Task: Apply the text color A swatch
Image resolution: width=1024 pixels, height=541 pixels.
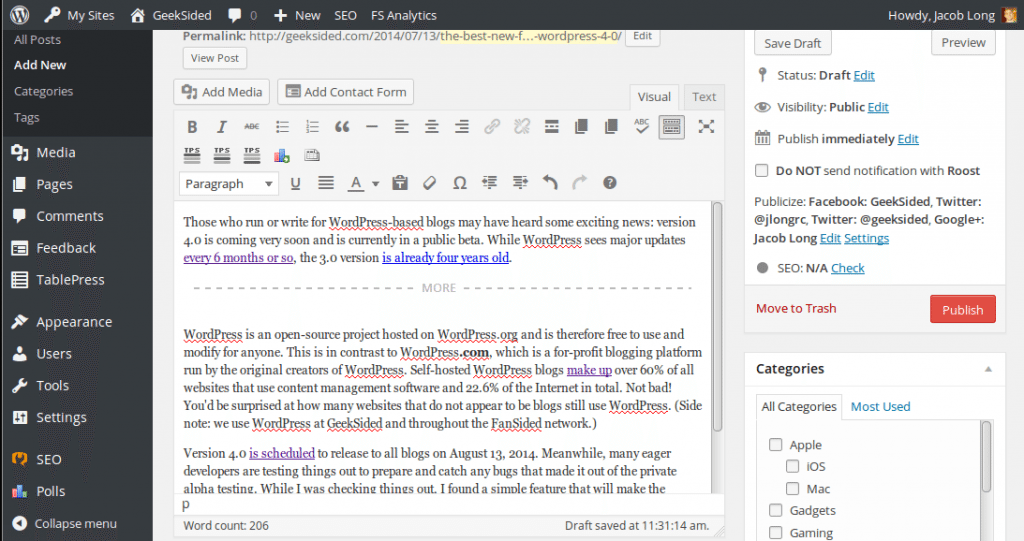Action: pos(355,184)
